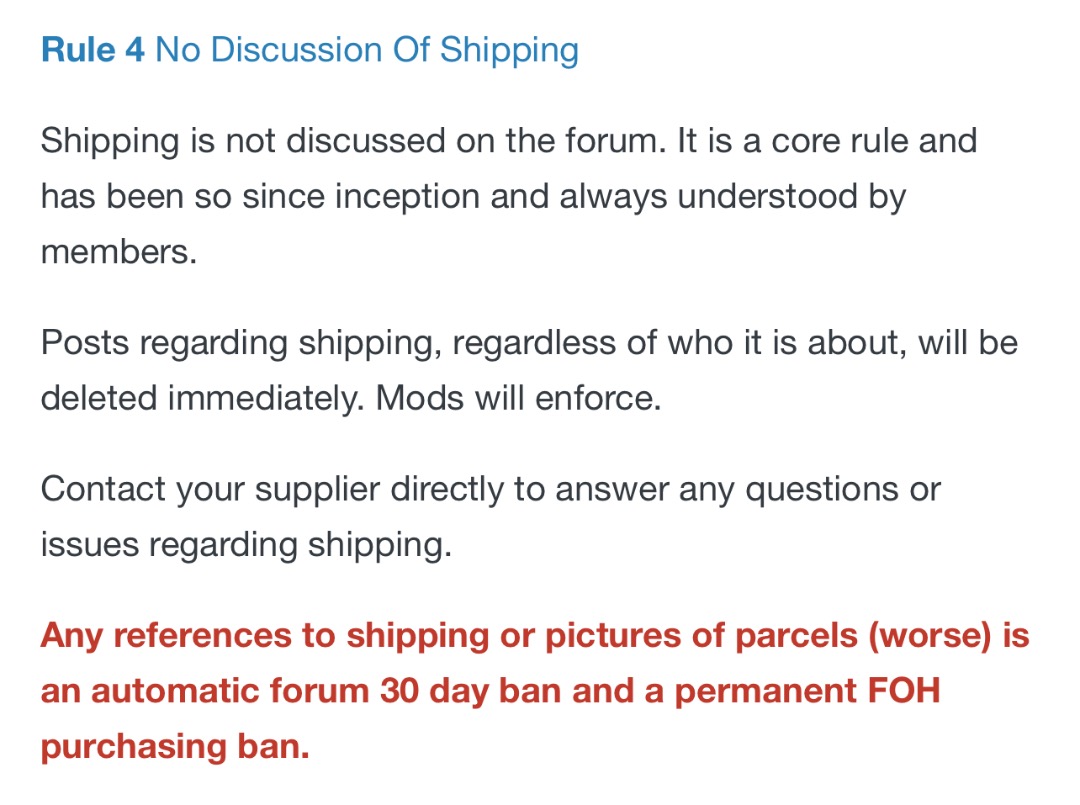Click the 'Mods will enforce.' sentence
Image resolution: width=1080 pixels, height=805 pixels.
pos(519,398)
